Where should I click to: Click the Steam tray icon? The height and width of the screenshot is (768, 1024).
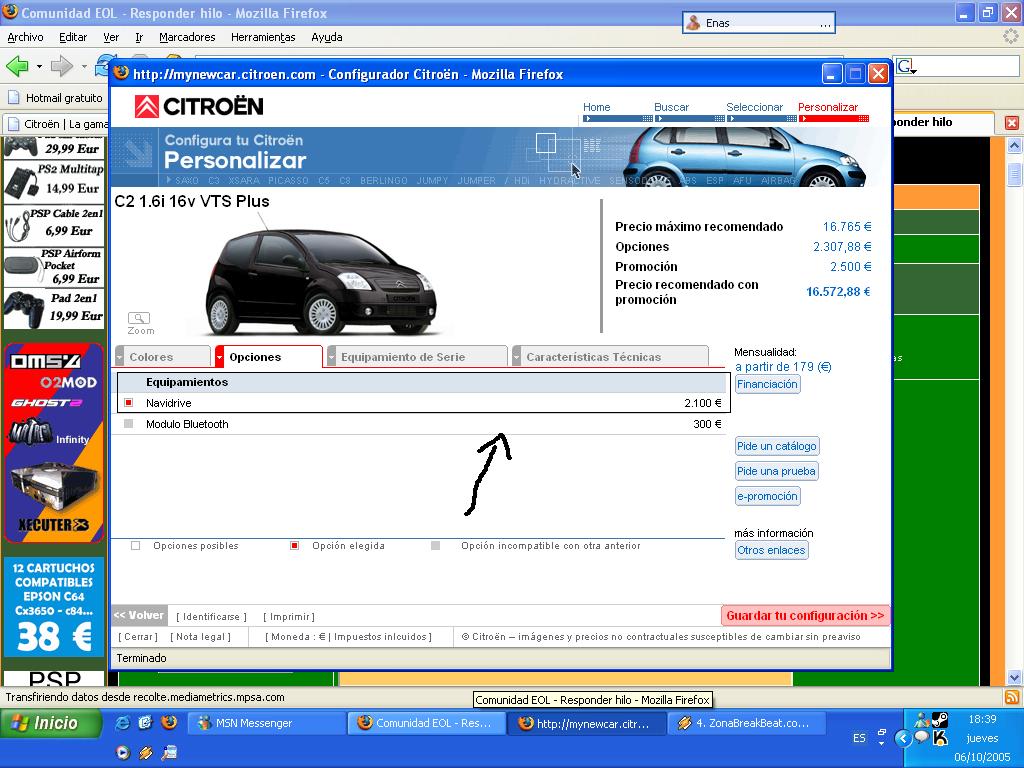(x=940, y=720)
